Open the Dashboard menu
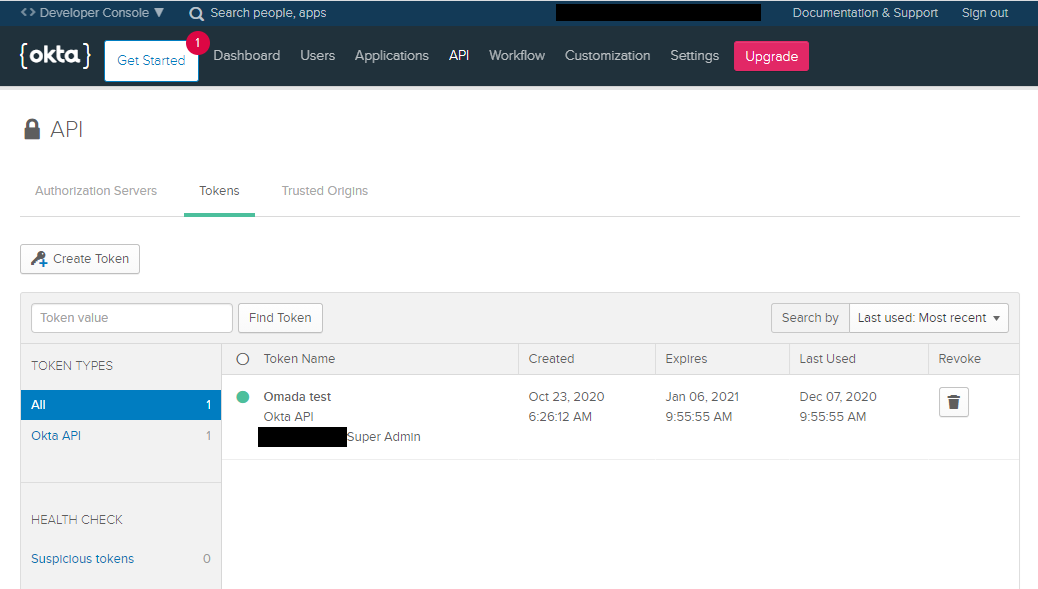The image size is (1038, 589). [246, 56]
